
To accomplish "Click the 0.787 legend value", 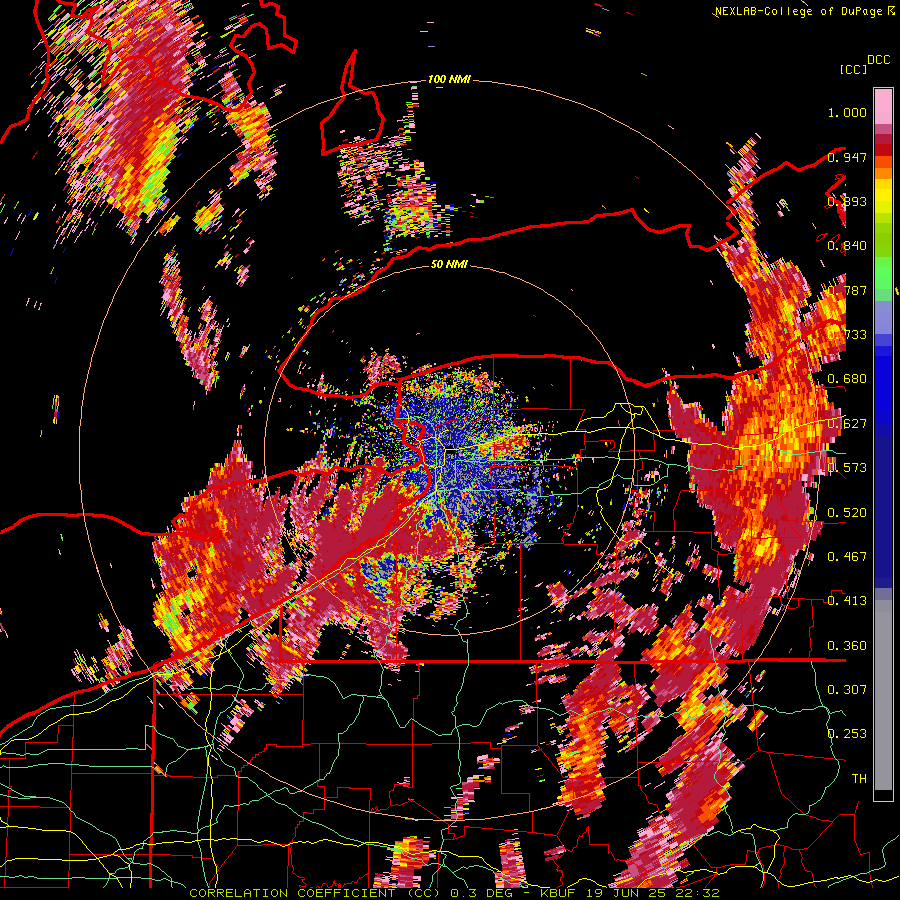I will click(847, 290).
